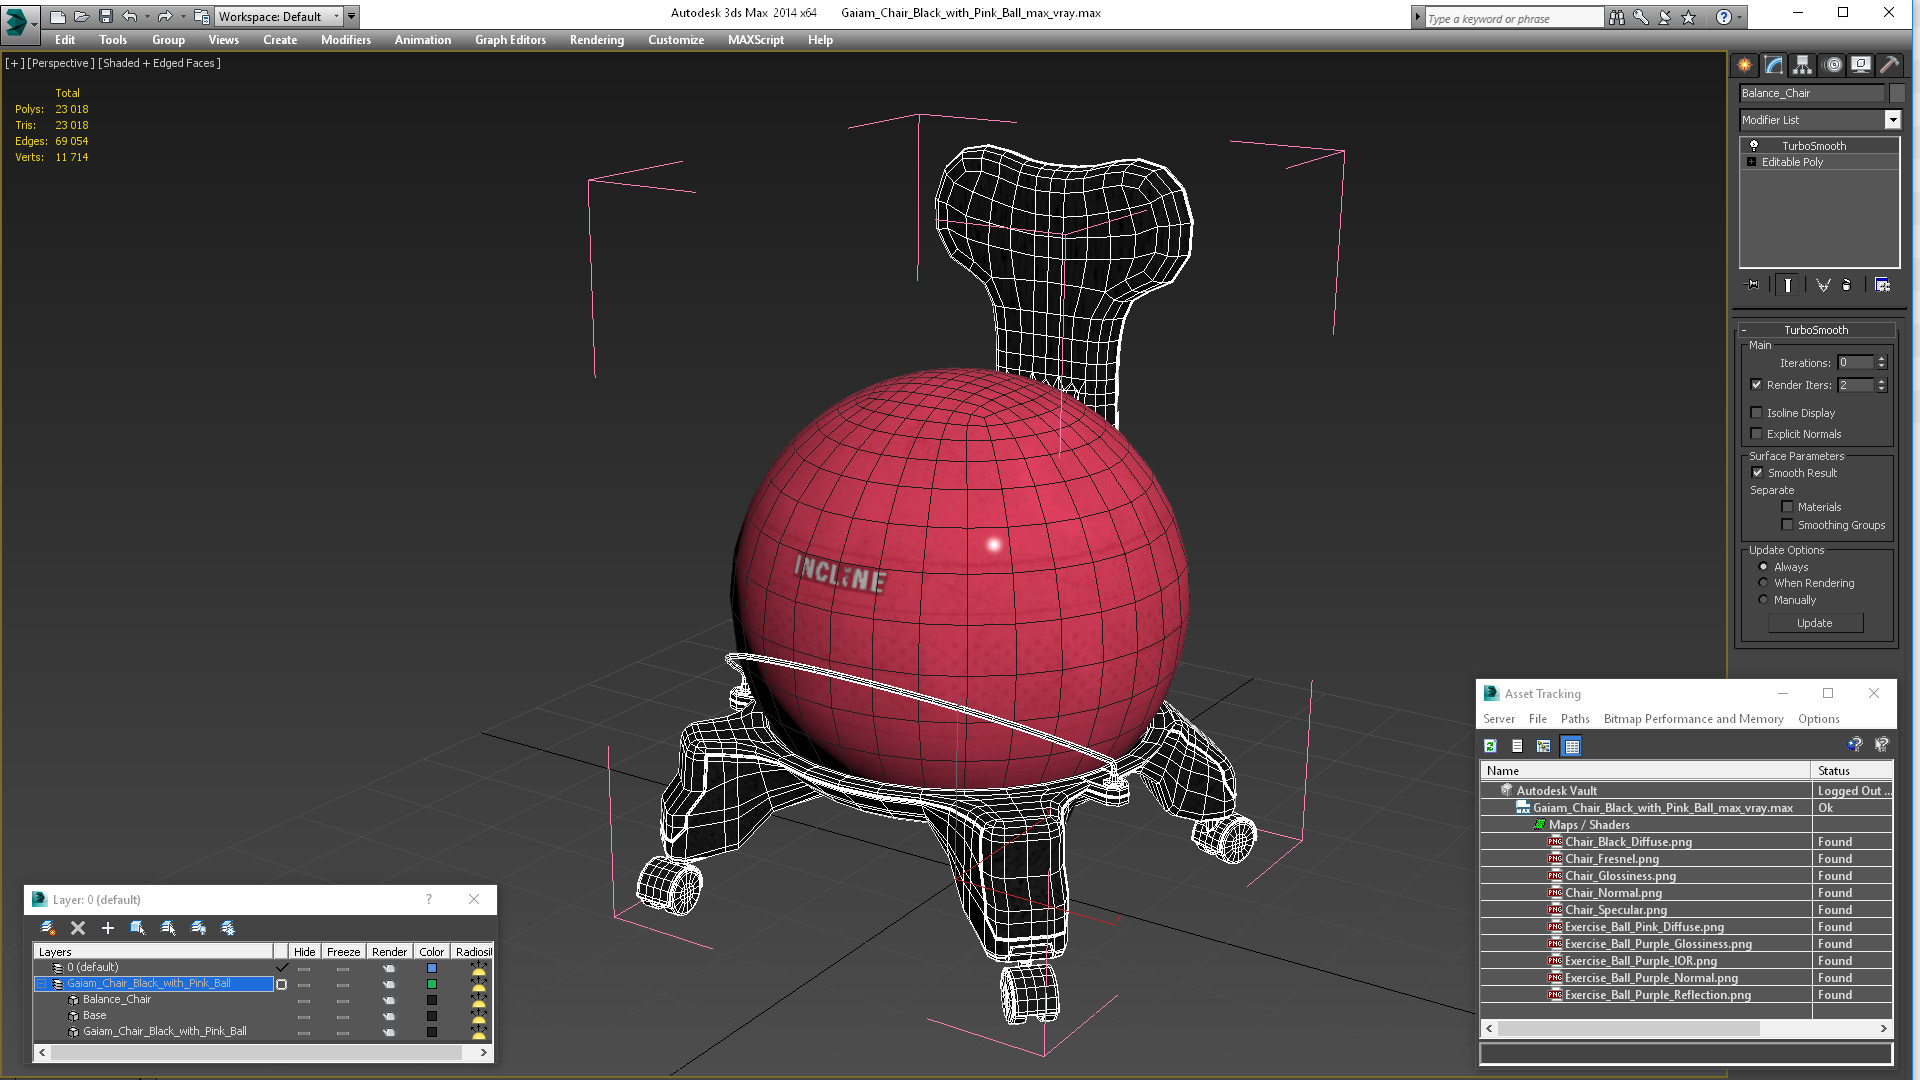Open quick access toolbar customize arrow
The width and height of the screenshot is (1920, 1080).
coord(352,16)
